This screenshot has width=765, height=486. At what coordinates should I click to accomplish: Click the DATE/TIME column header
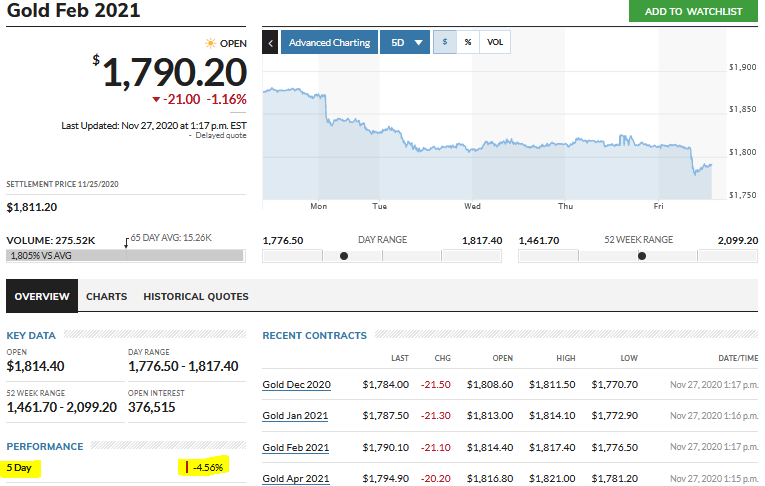pos(738,358)
